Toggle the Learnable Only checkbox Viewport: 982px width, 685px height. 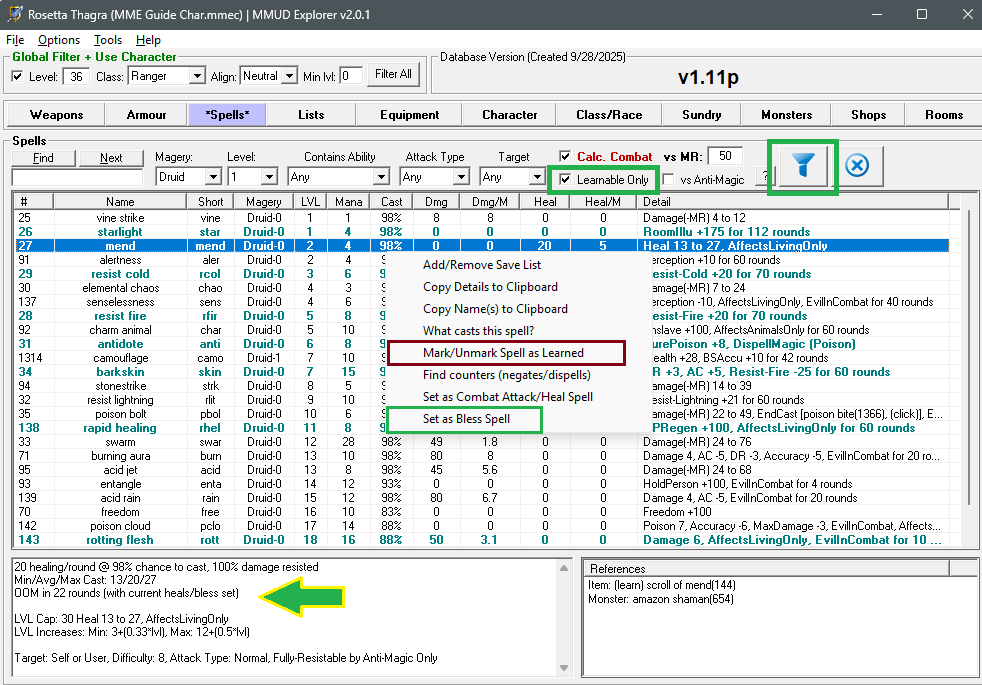[566, 180]
